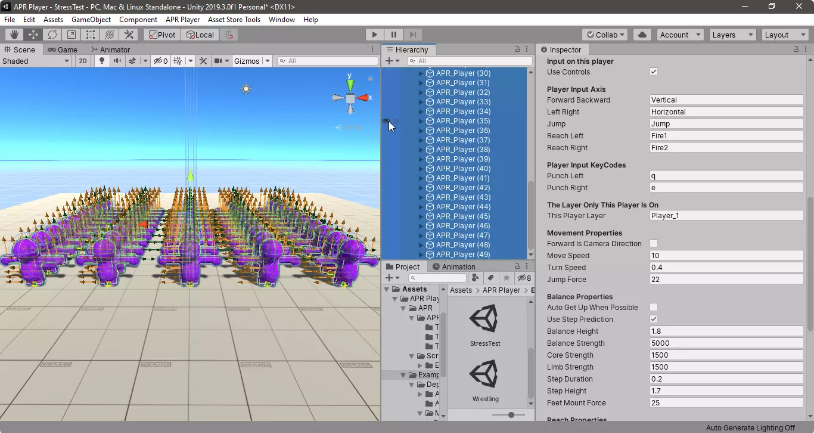Toggle scene audio speaker icon
The height and width of the screenshot is (433, 814).
point(117,61)
